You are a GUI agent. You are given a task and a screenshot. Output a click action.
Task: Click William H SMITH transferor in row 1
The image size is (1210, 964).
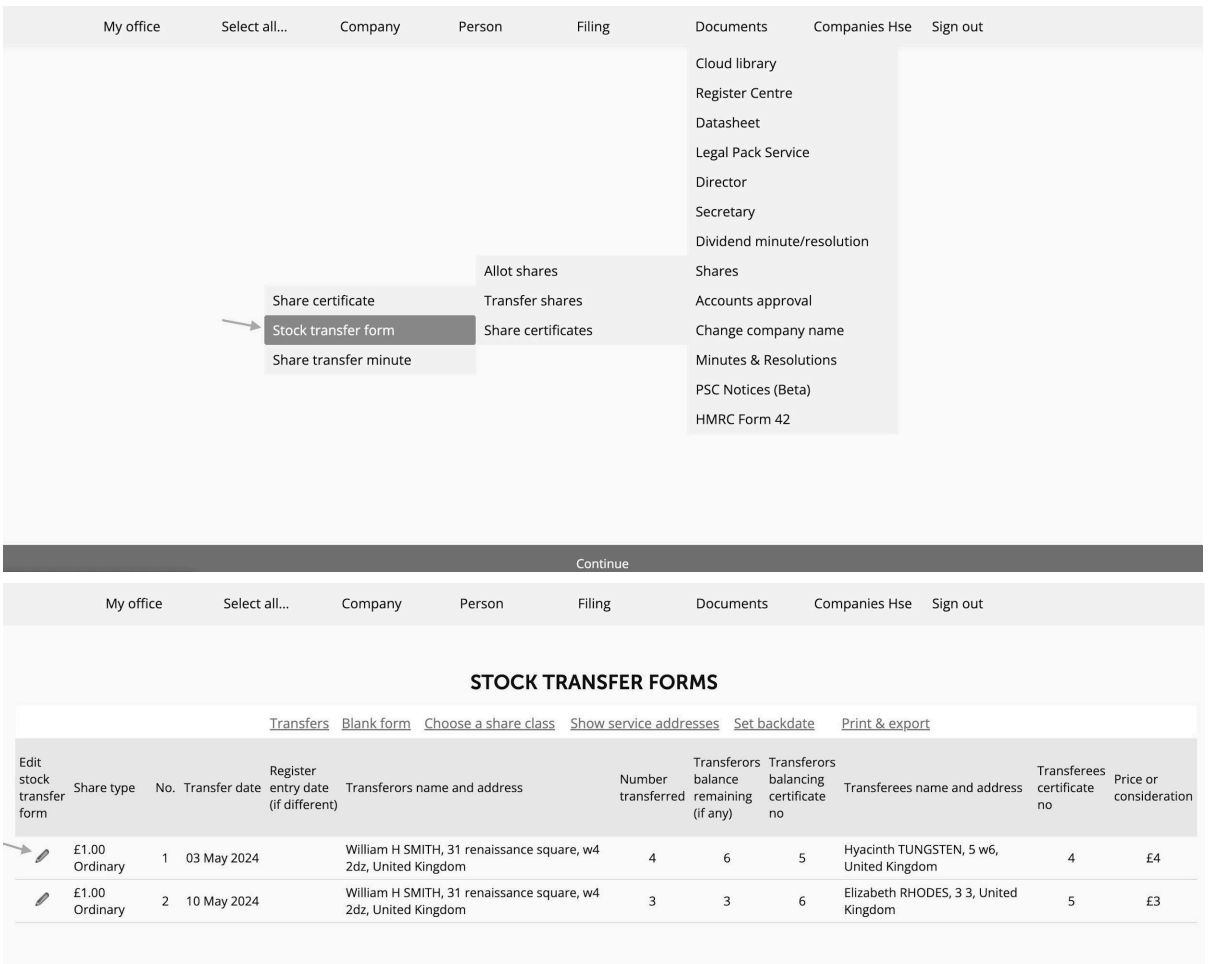coord(473,857)
